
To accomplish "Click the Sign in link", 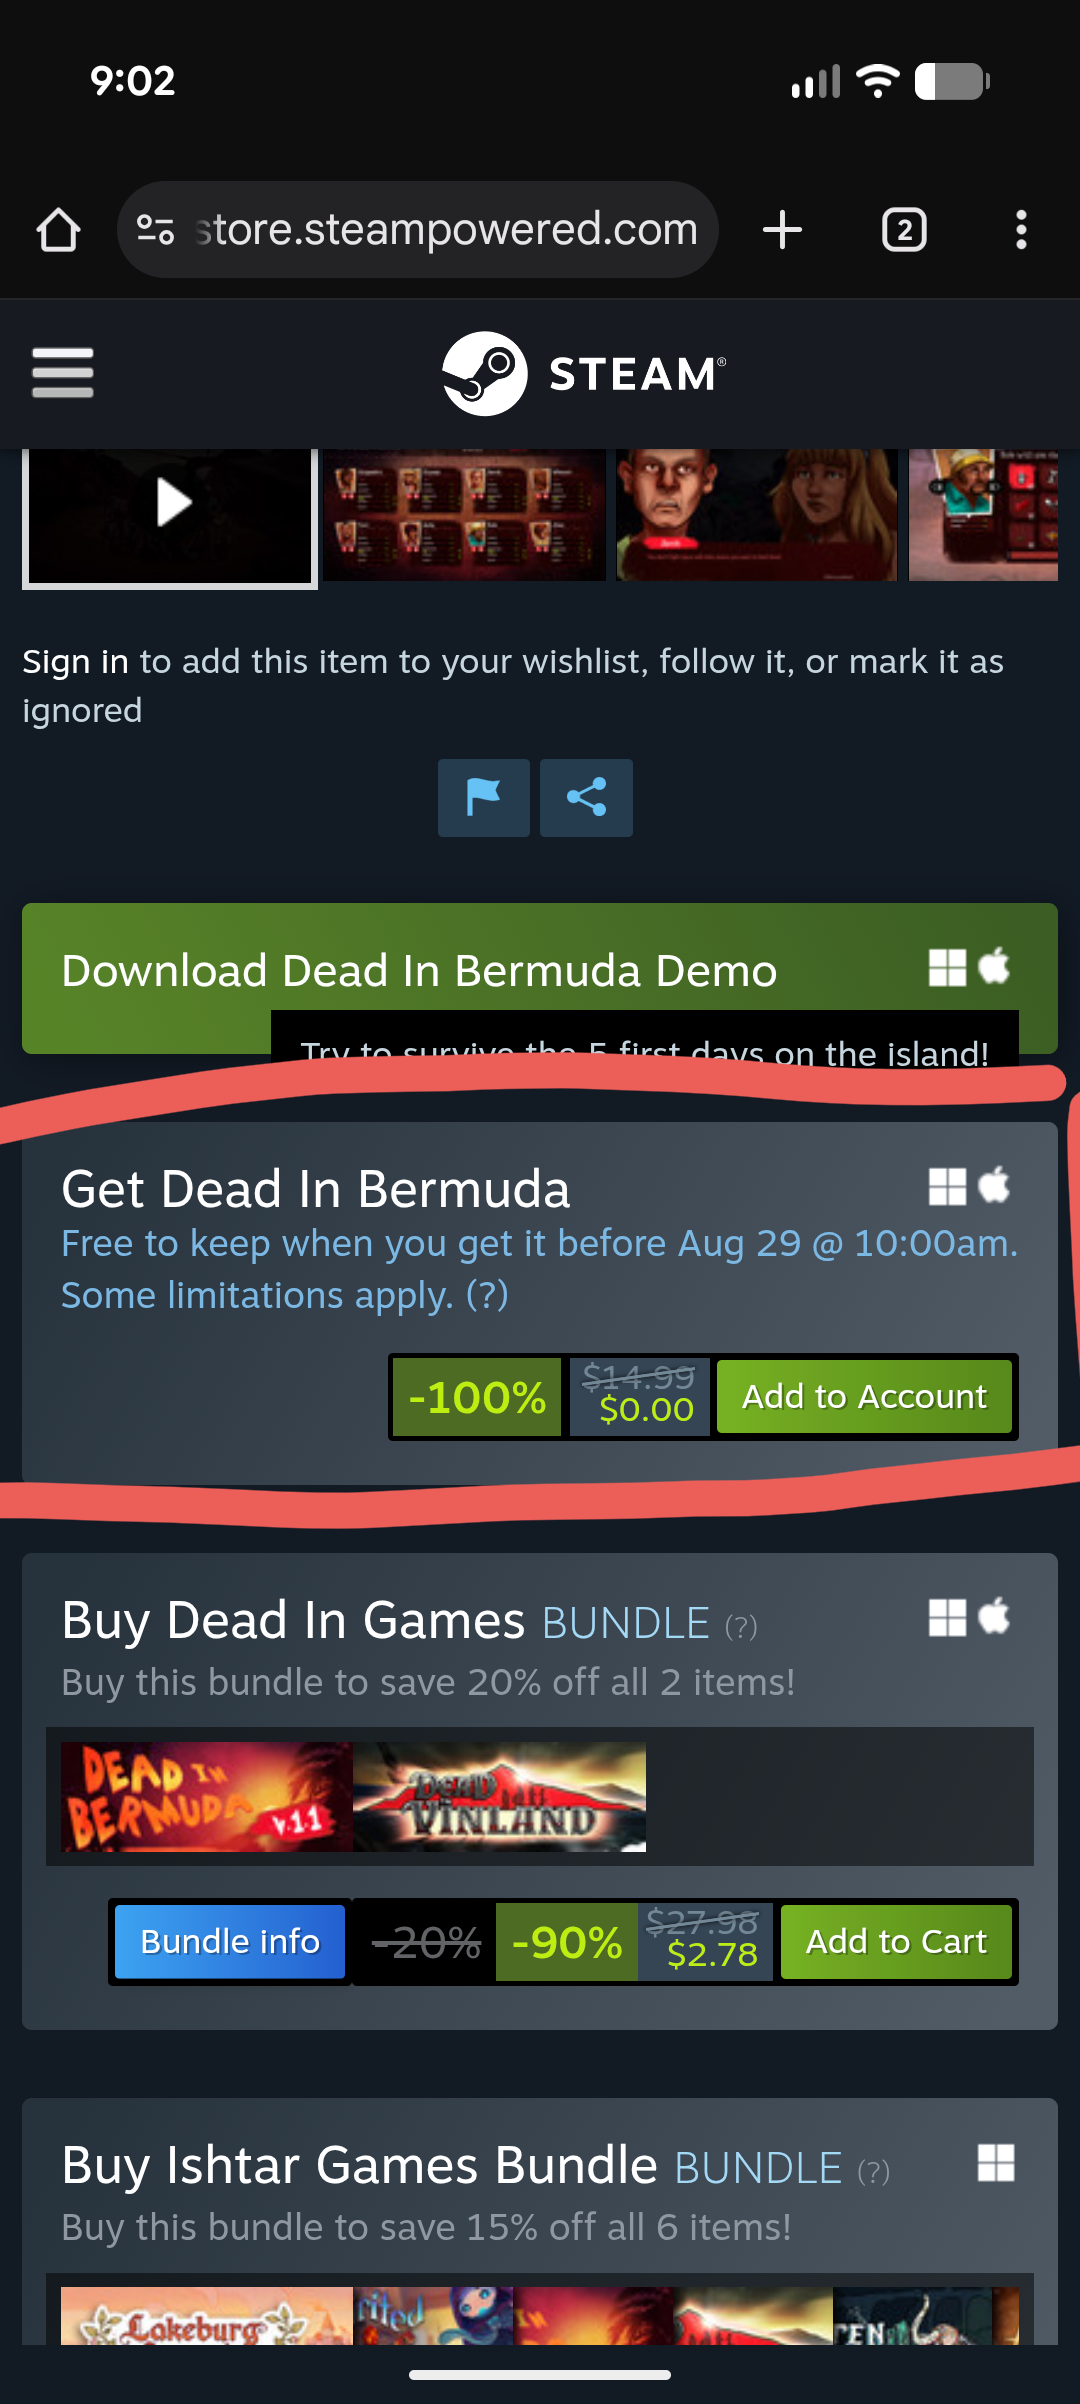I will [x=75, y=662].
